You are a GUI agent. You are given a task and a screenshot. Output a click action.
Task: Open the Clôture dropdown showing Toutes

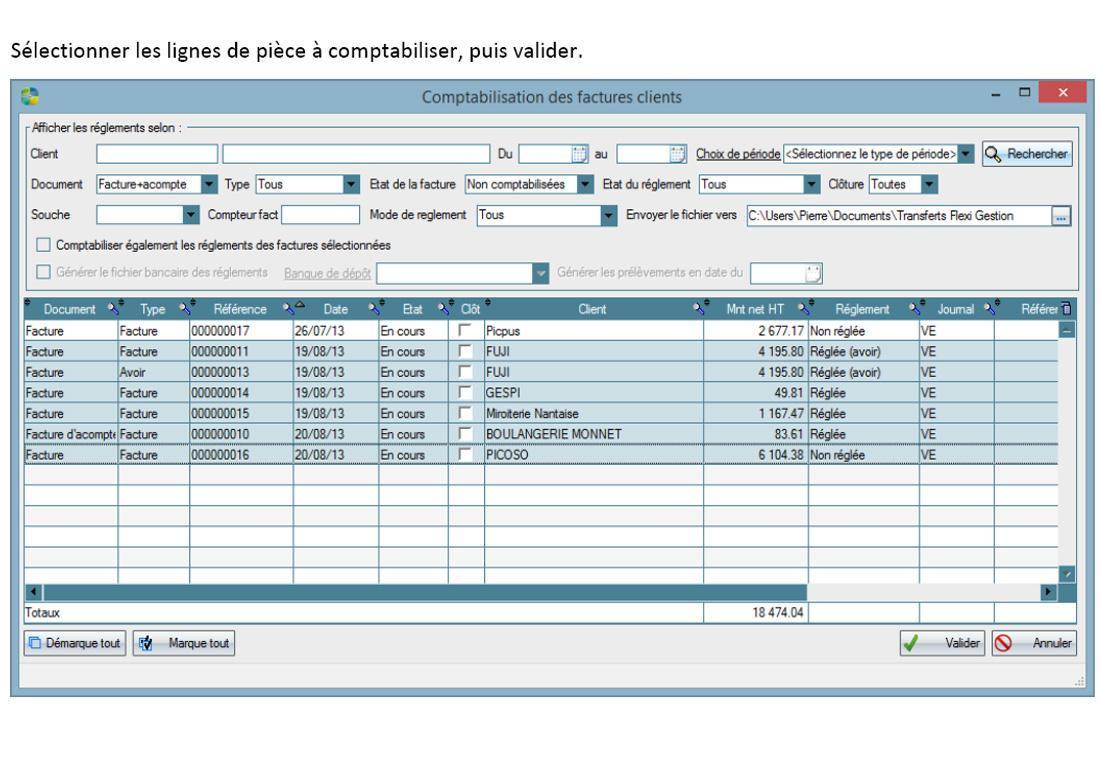[x=928, y=184]
